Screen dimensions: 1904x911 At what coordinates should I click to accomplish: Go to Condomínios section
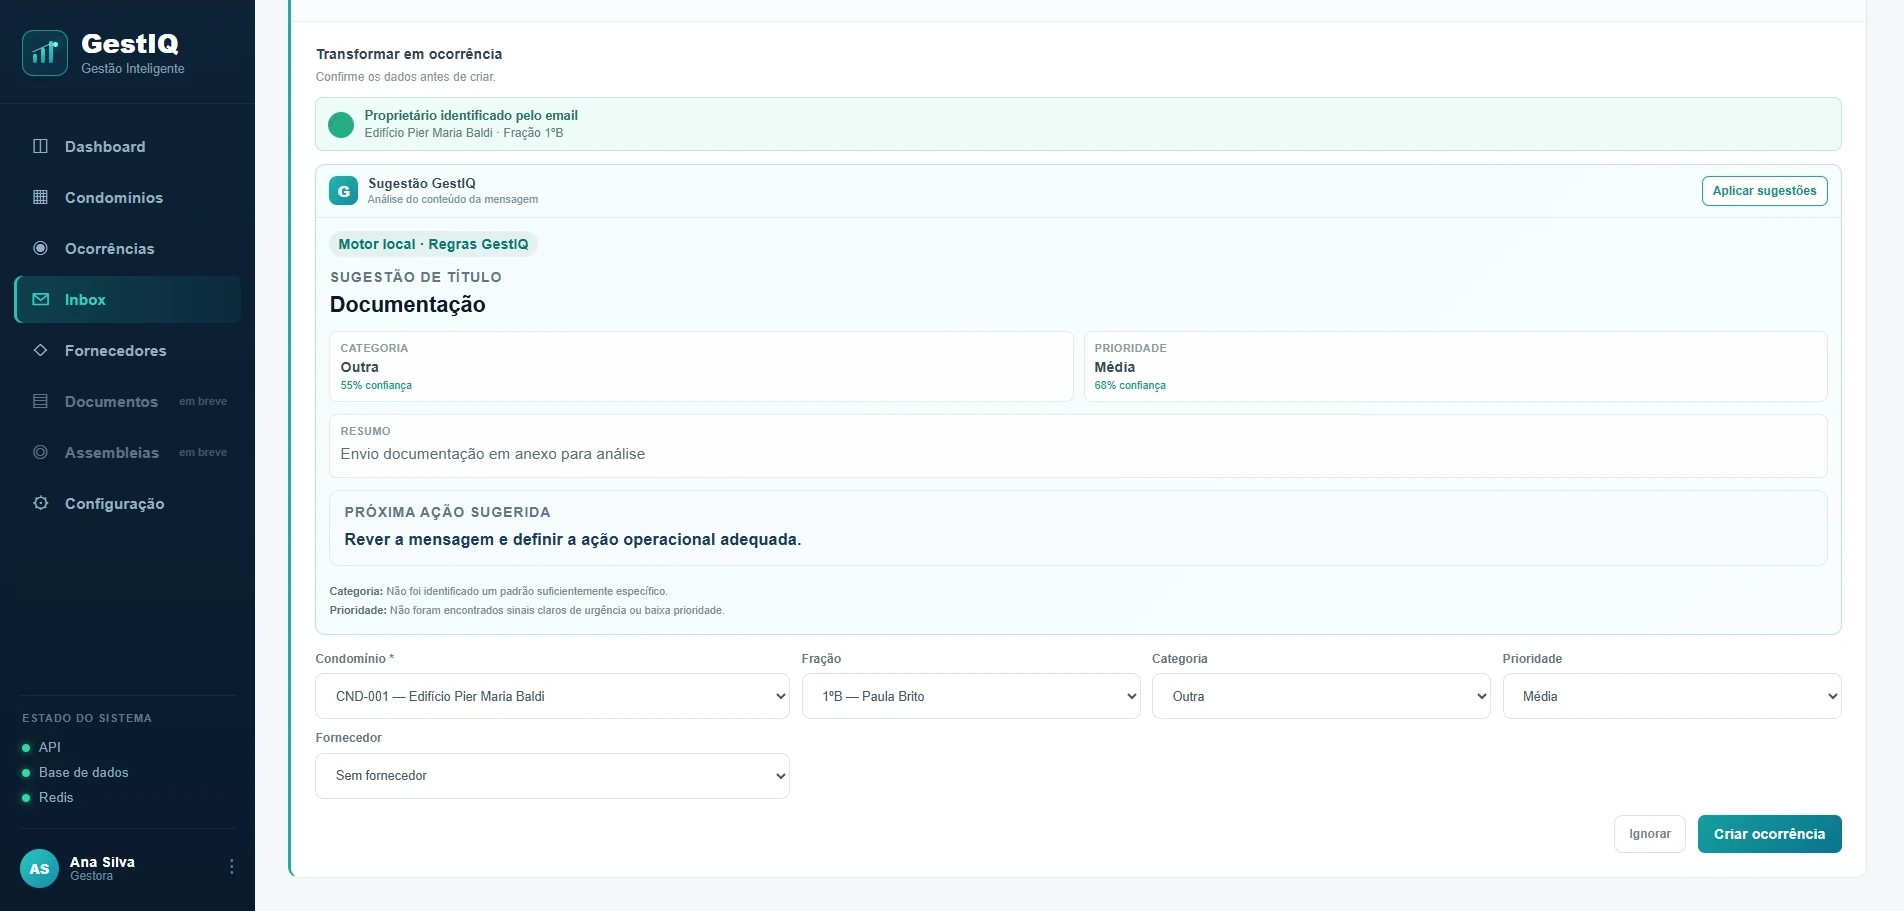tap(128, 197)
